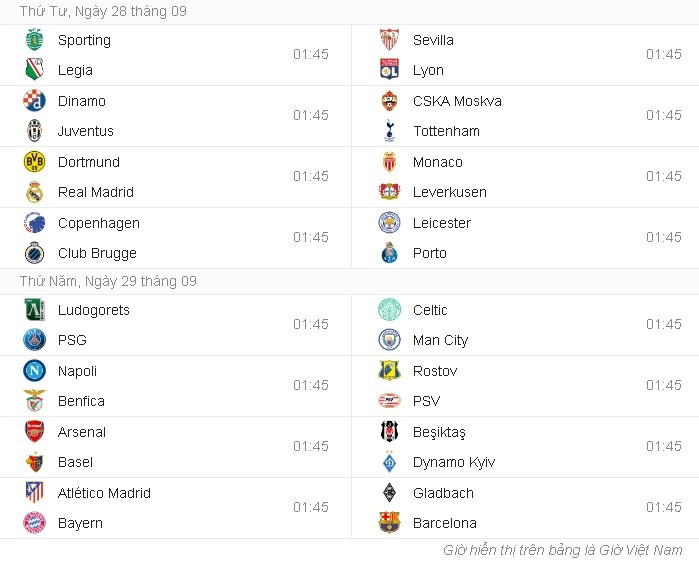Click the Thứ Năm, Ngày 29 tháng 09 header

[x=108, y=281]
